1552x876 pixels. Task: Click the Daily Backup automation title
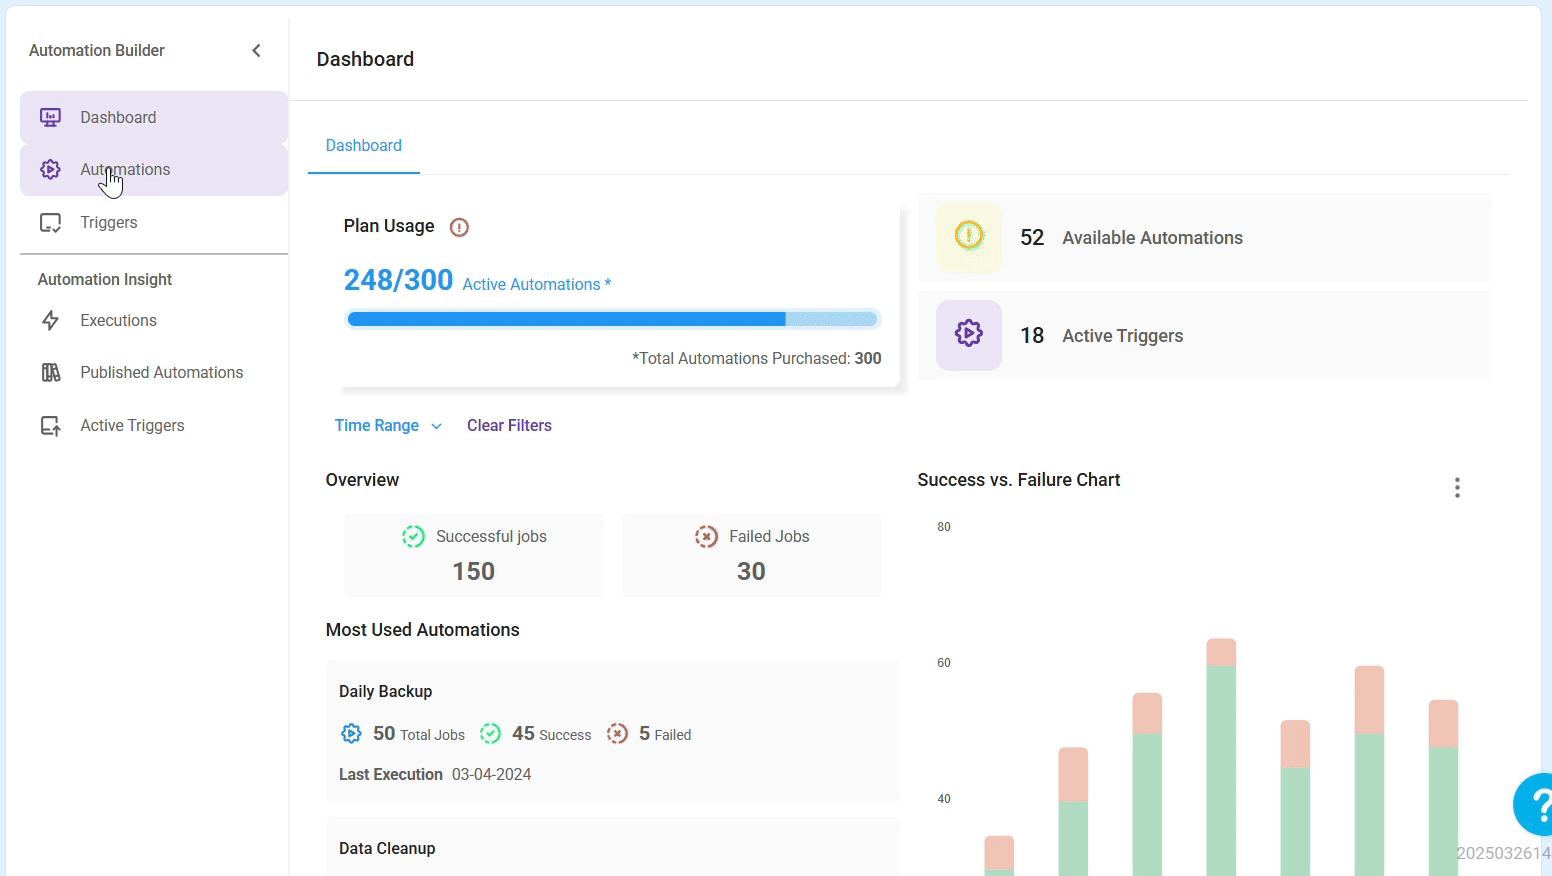tap(385, 691)
